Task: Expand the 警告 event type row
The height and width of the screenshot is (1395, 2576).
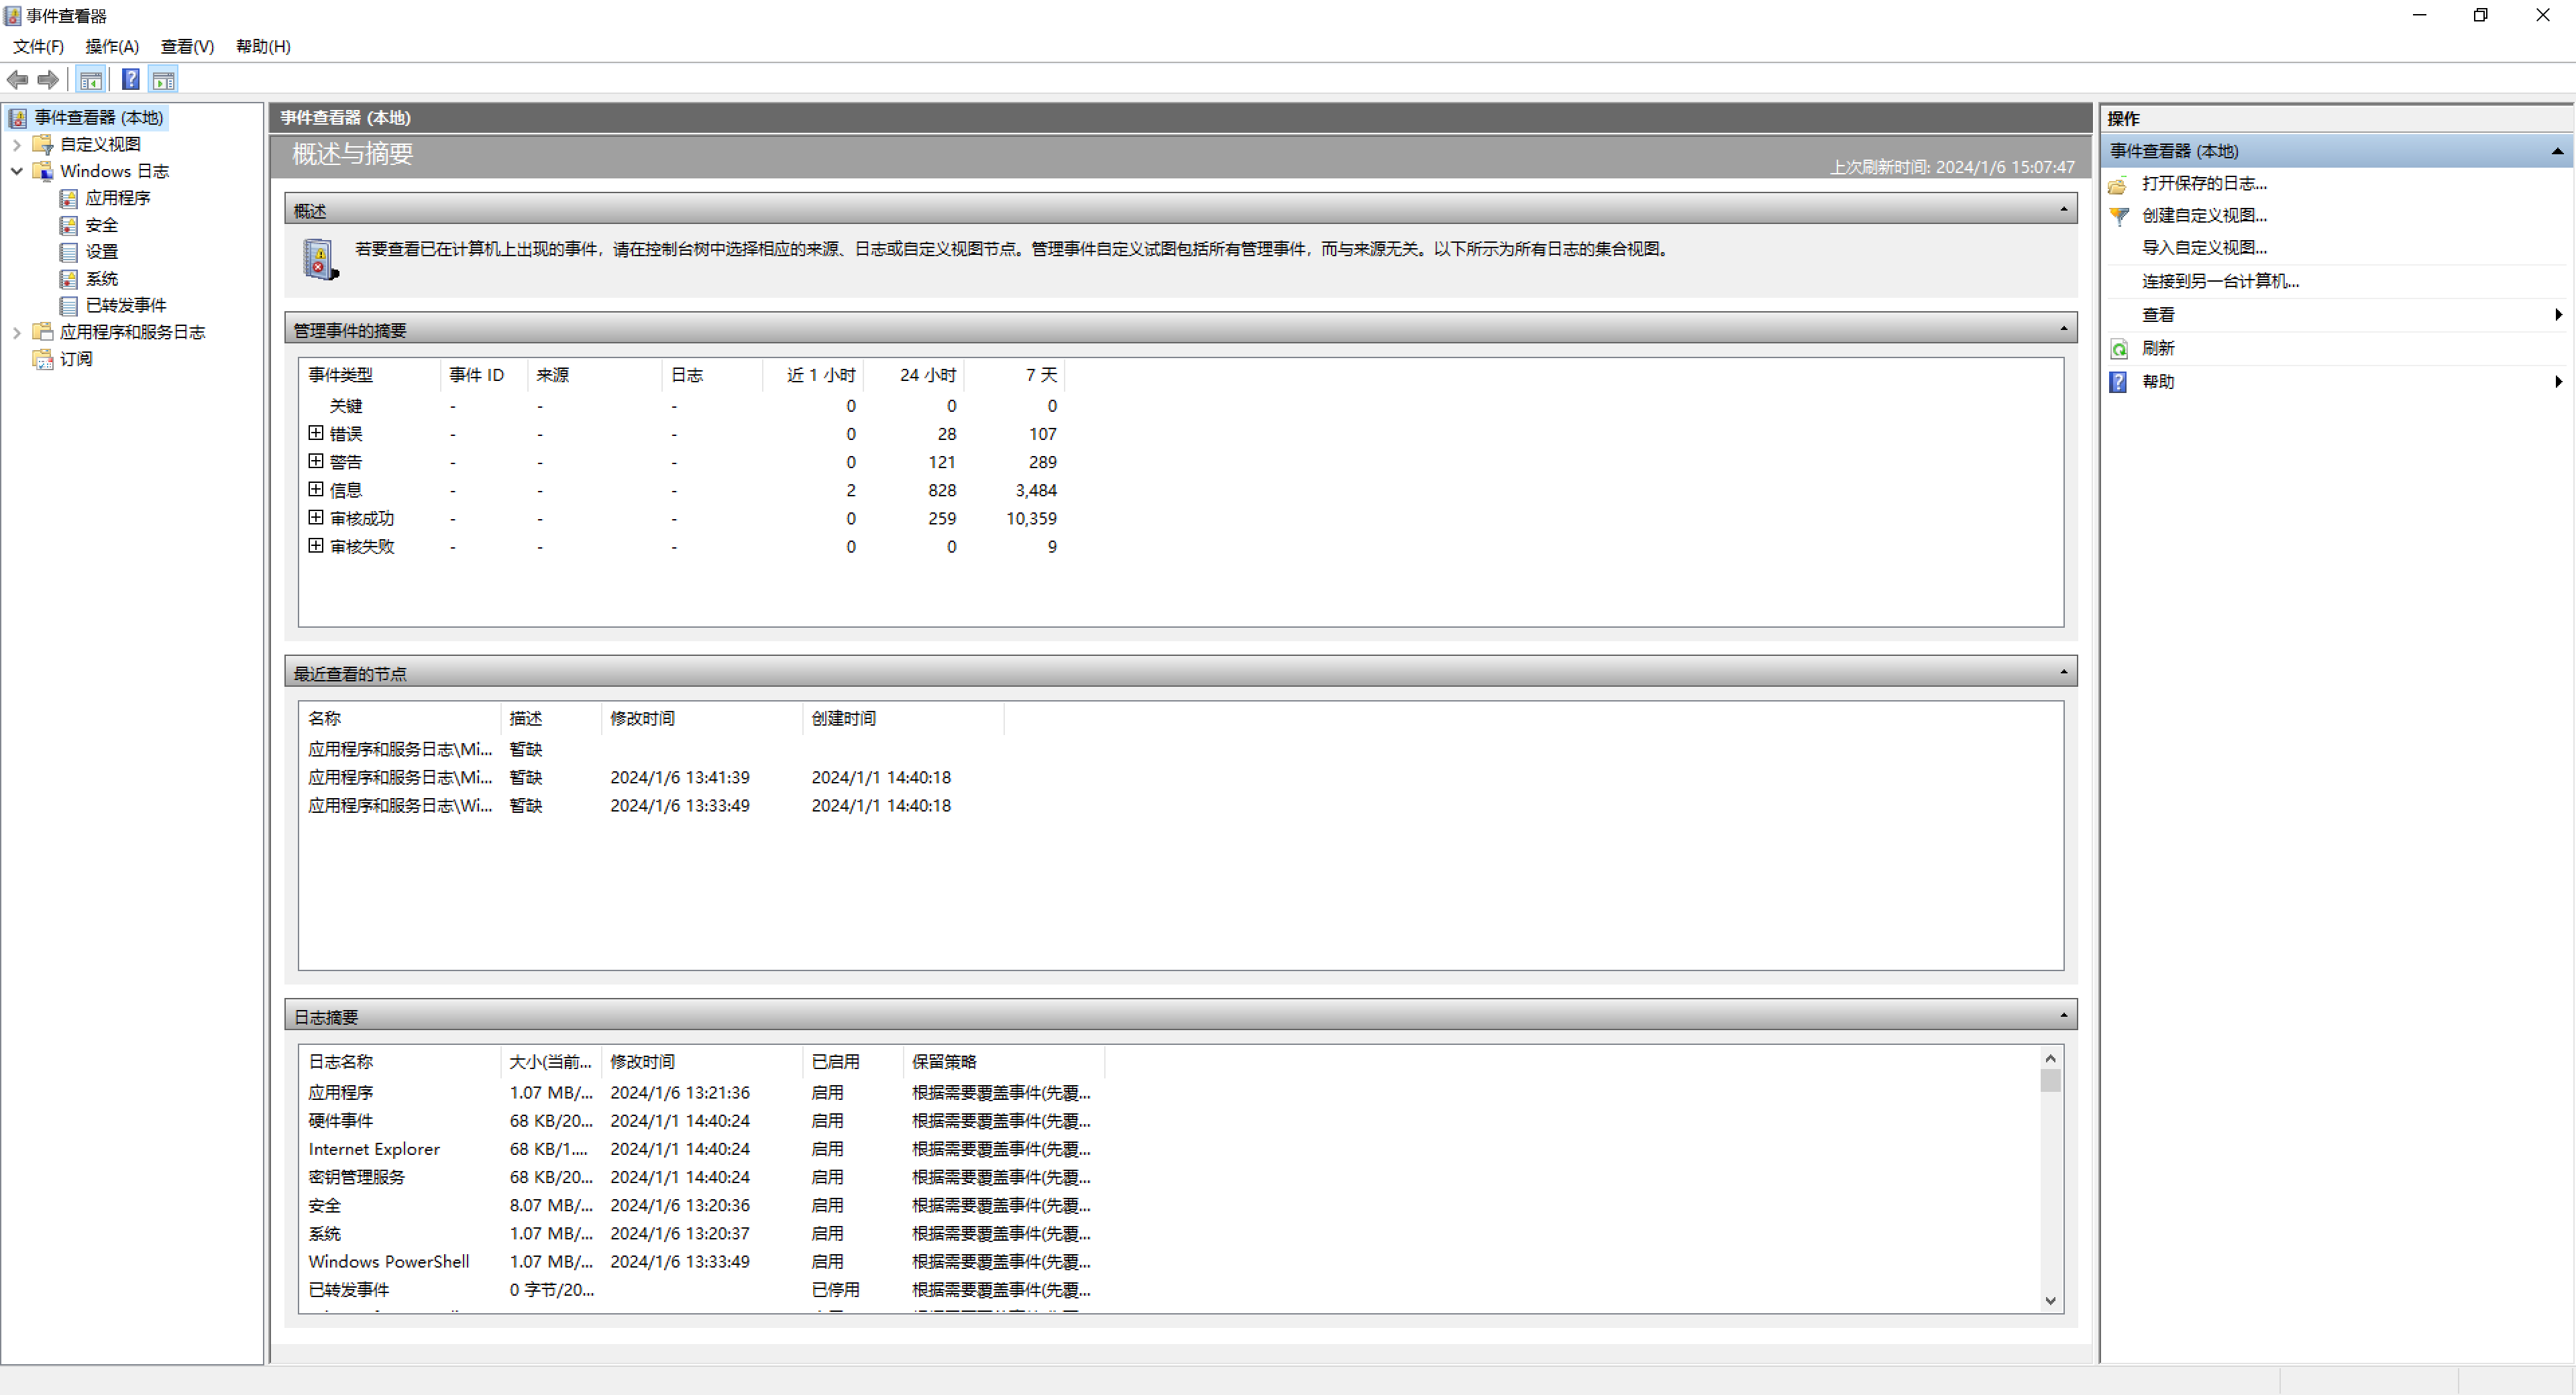Action: pyautogui.click(x=316, y=461)
